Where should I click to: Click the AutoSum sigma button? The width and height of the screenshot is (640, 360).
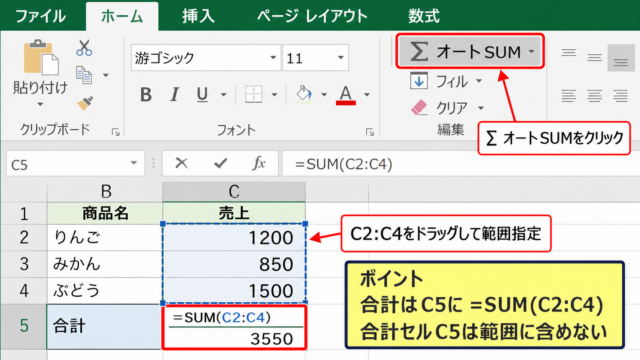coord(470,51)
